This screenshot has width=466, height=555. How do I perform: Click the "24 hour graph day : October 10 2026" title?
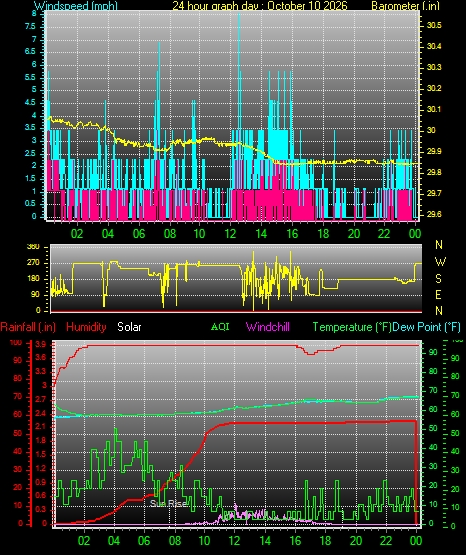pos(260,6)
